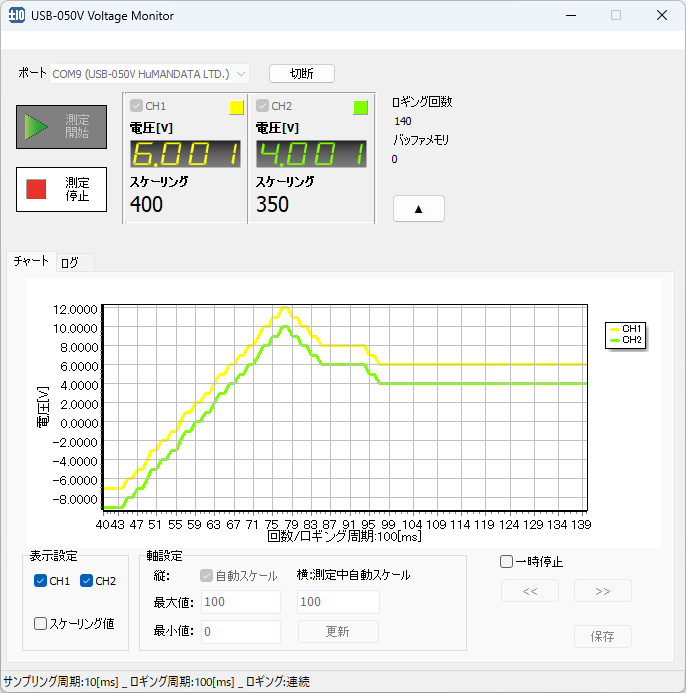Viewport: 686px width, 693px height.
Task: Toggle the 一時停止 pause checkbox
Action: point(507,562)
